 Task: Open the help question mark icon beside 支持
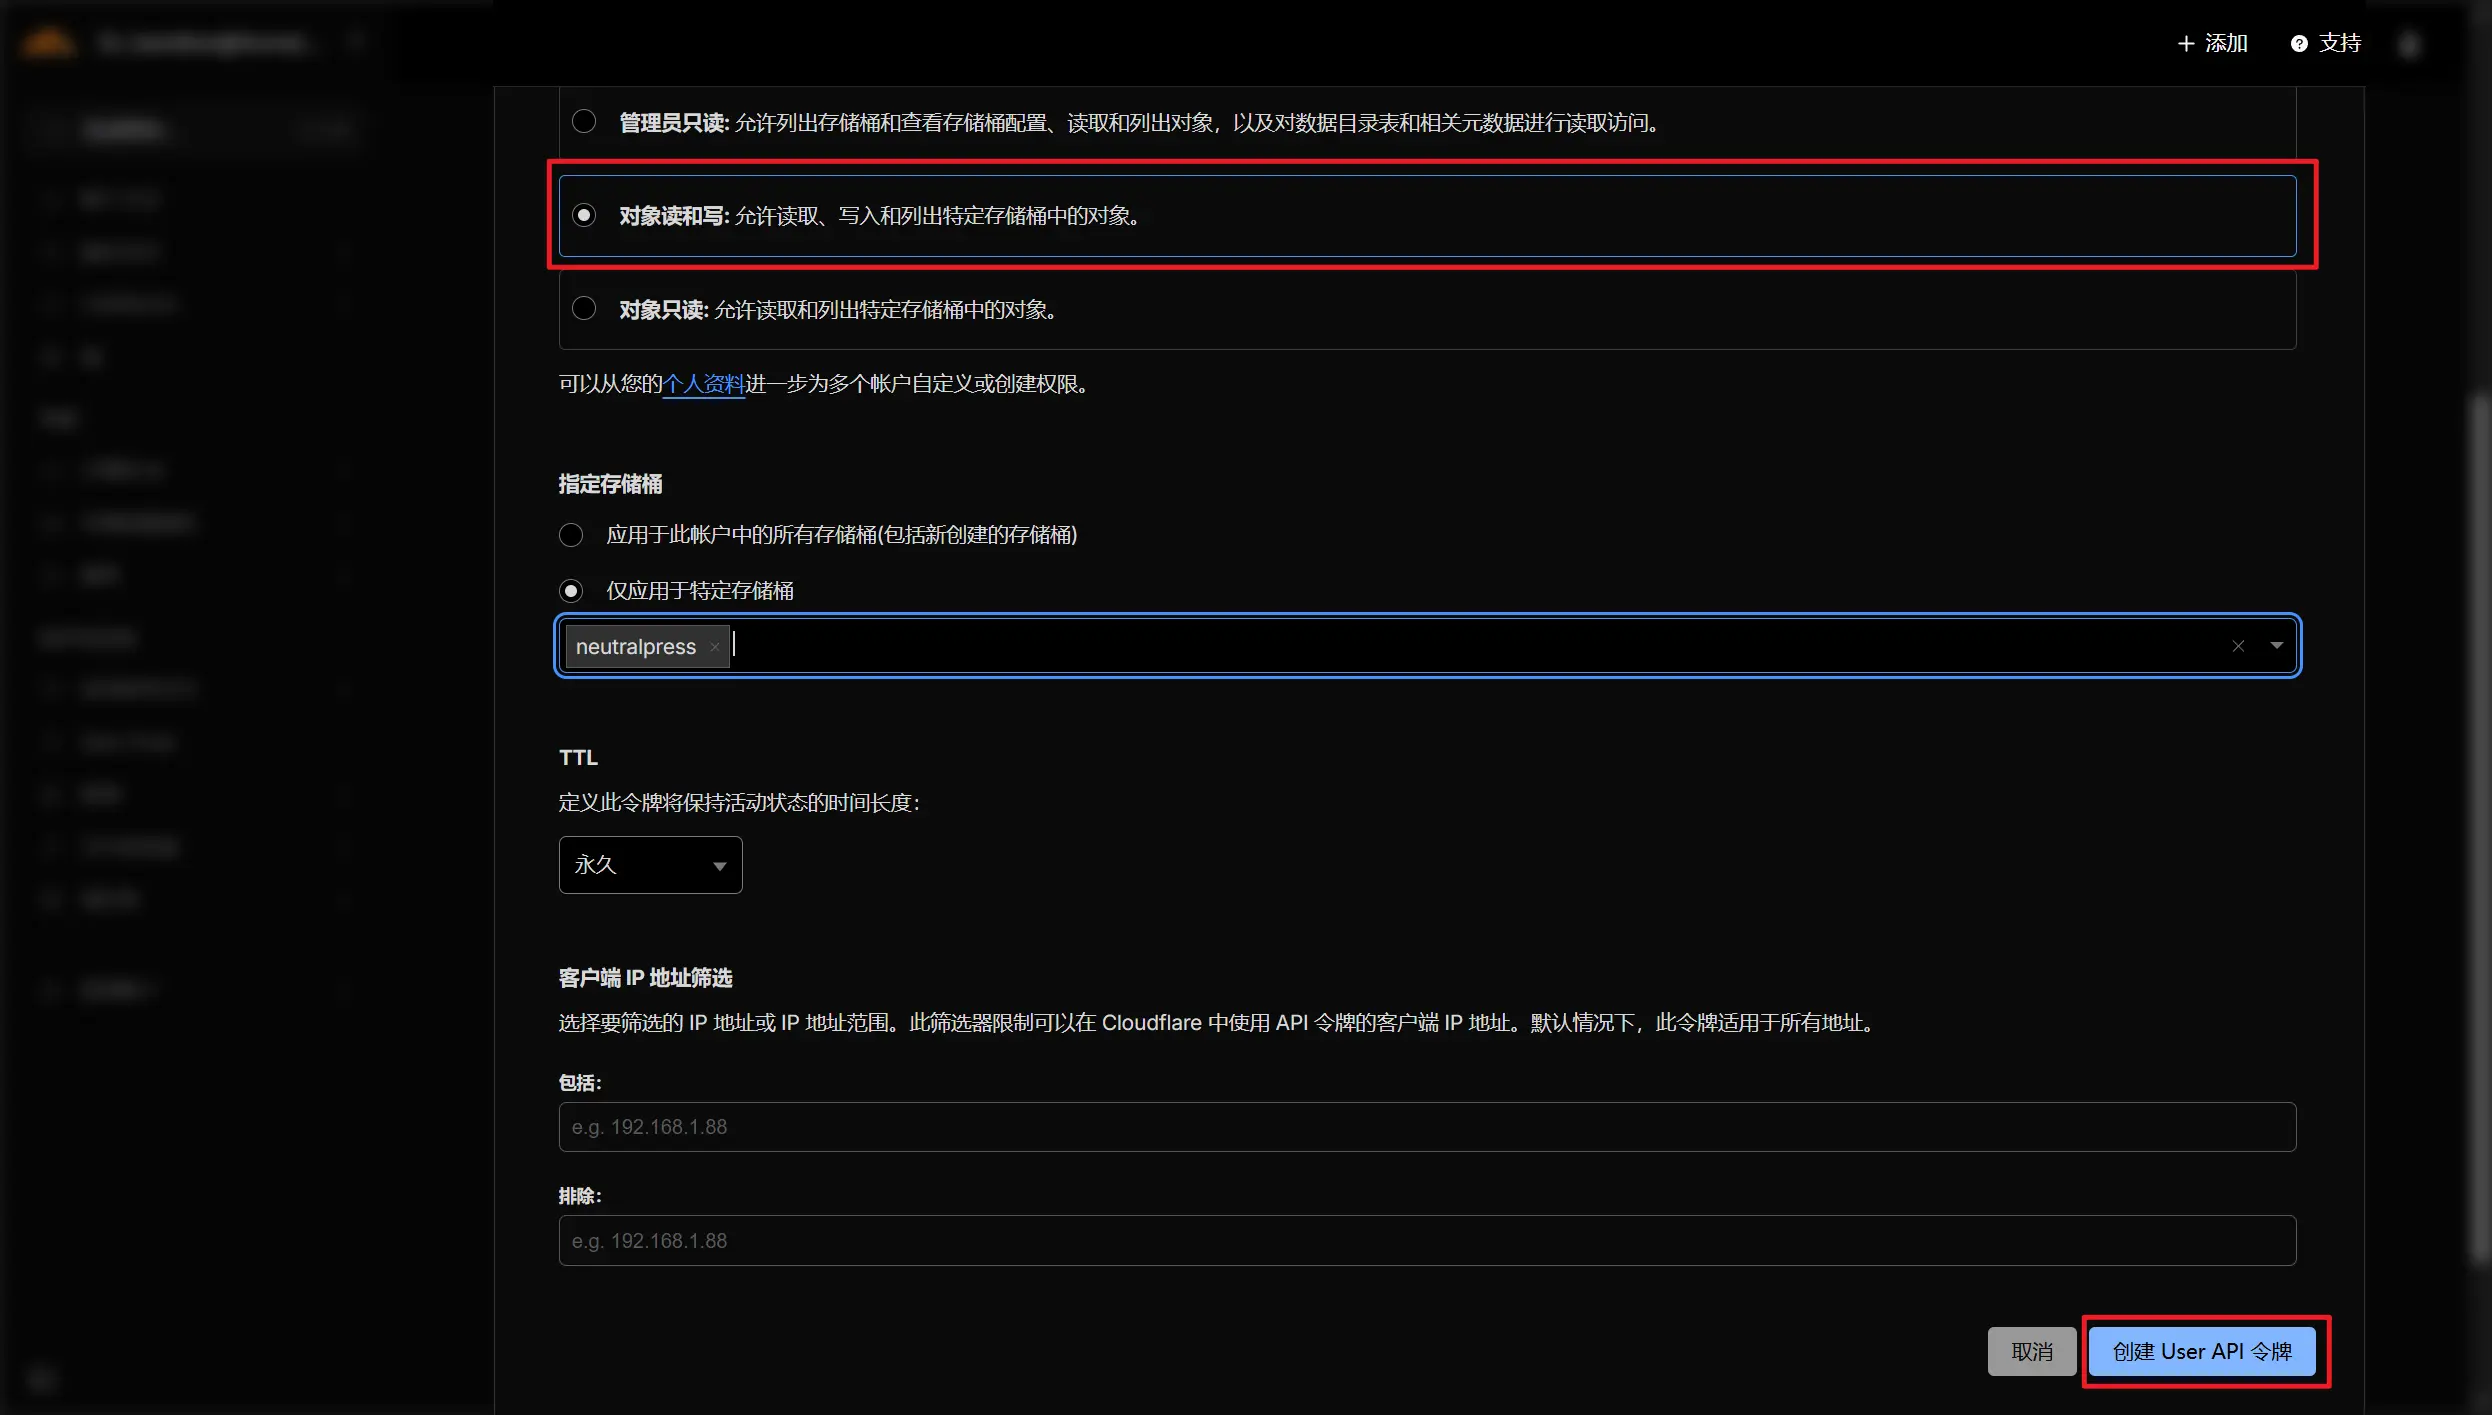[x=2299, y=43]
